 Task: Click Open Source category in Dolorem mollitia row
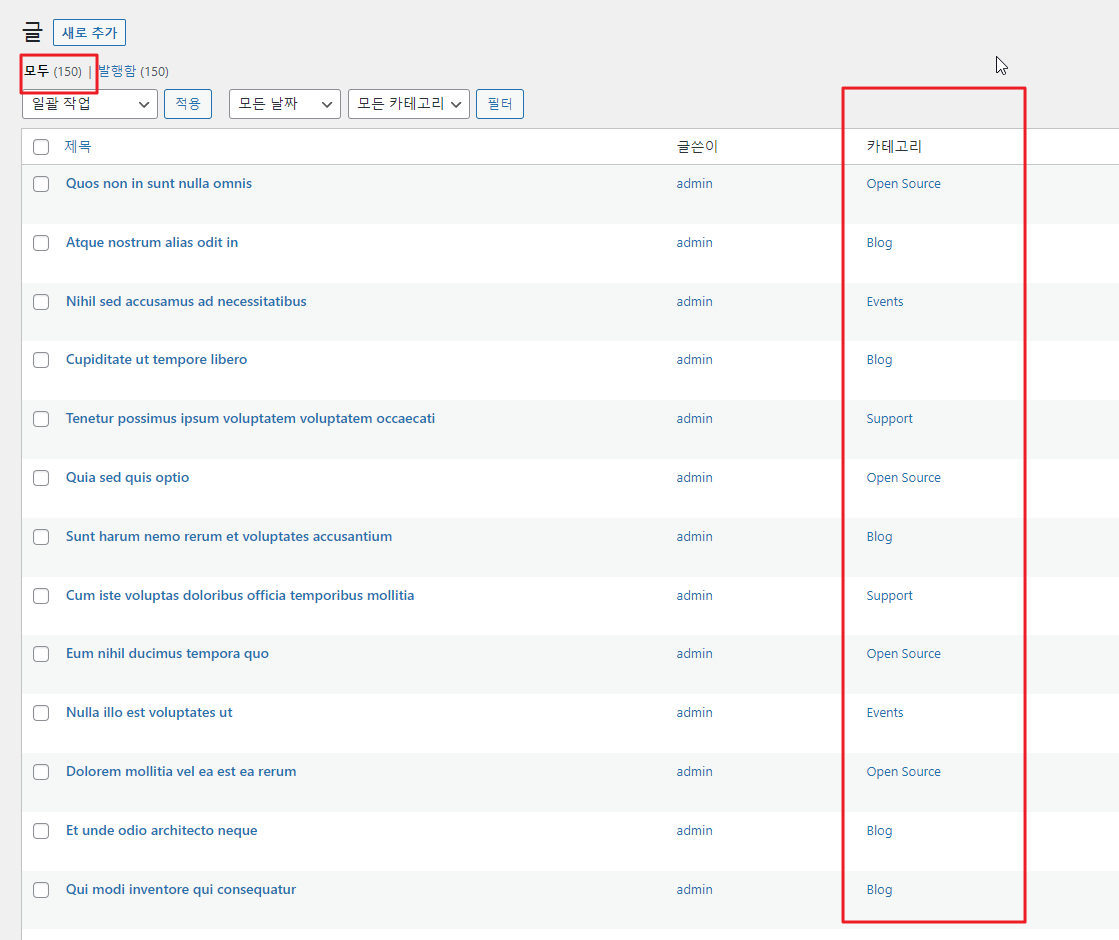[903, 772]
